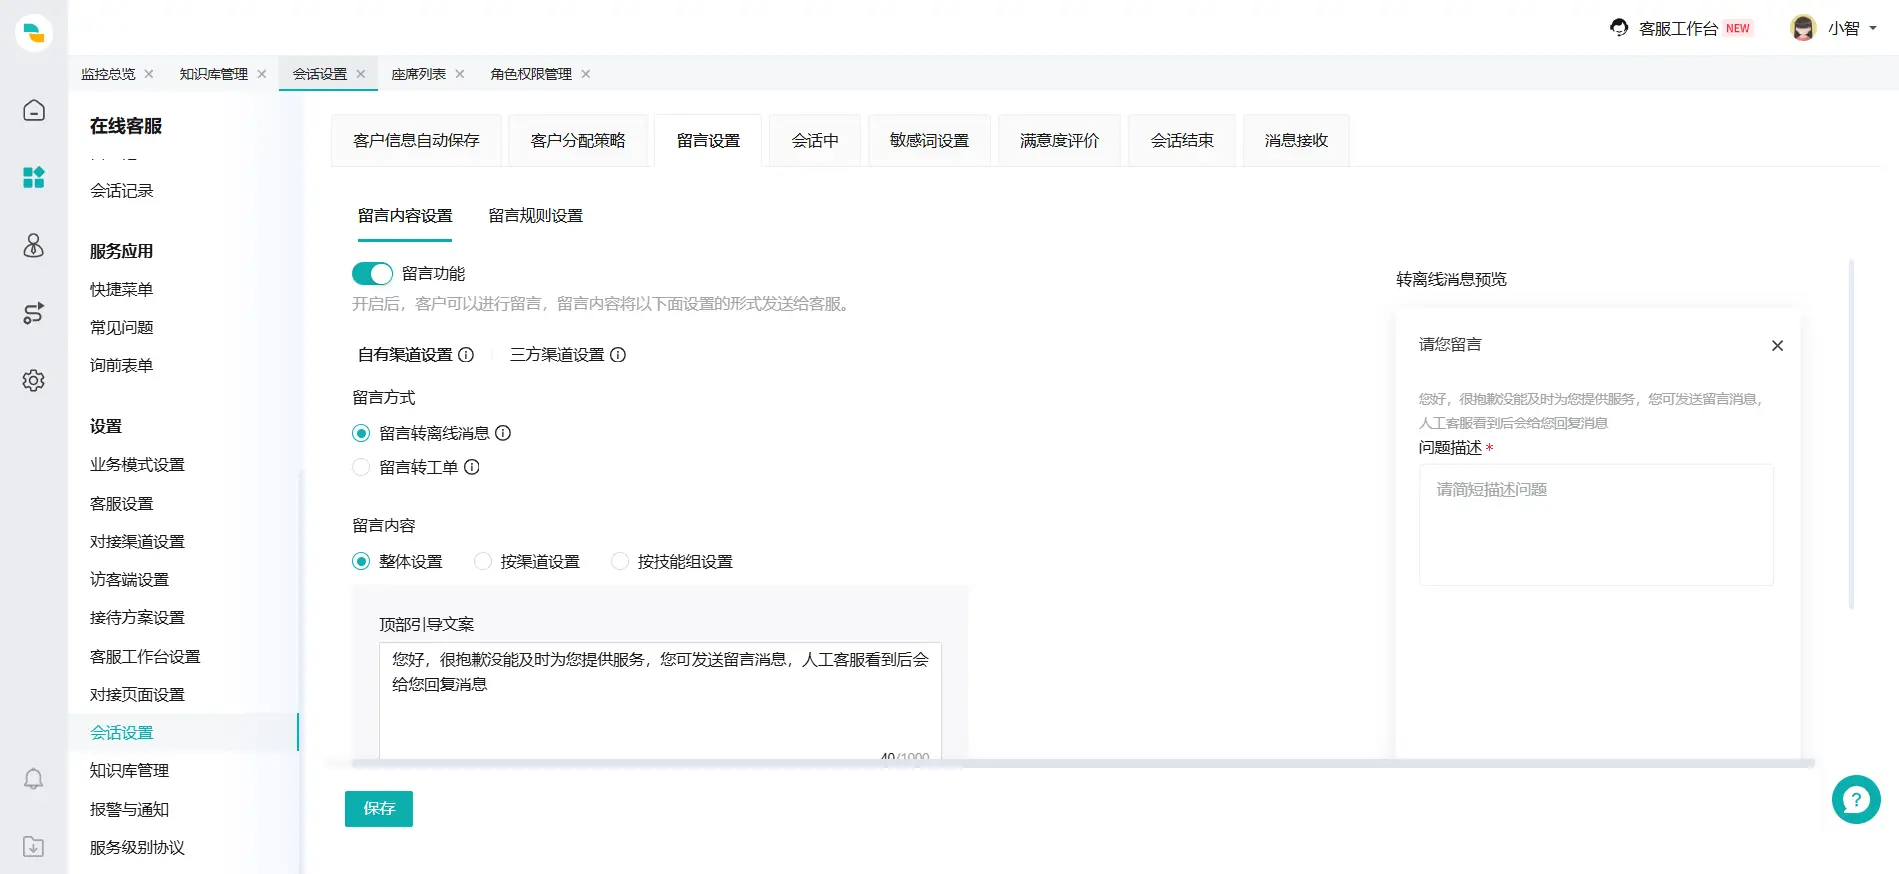This screenshot has width=1899, height=874.
Task: Close the 座席列表 tab
Action: [x=460, y=74]
